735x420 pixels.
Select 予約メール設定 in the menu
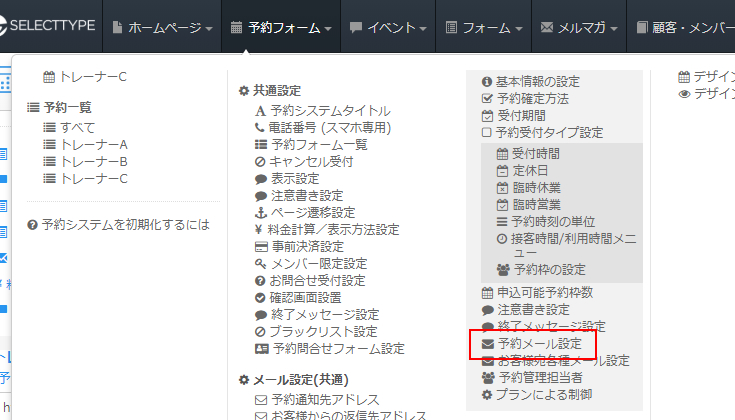coord(540,343)
